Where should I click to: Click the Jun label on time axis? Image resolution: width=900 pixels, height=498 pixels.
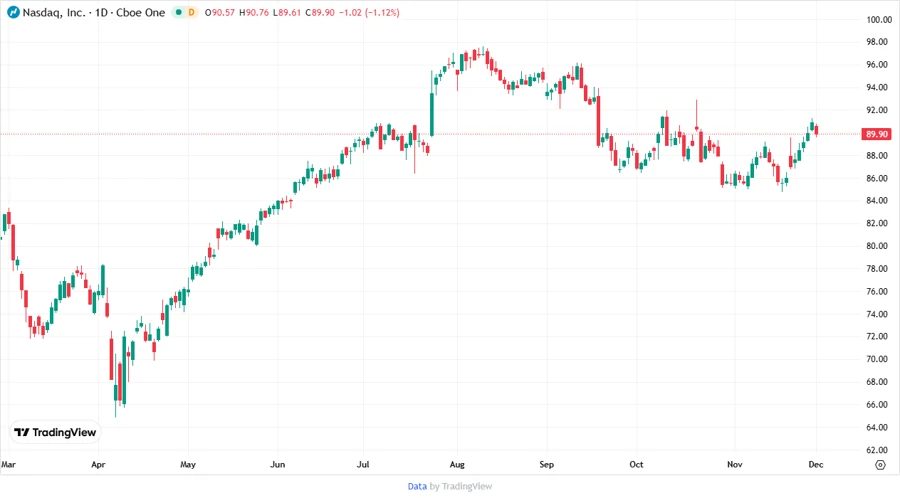[277, 464]
